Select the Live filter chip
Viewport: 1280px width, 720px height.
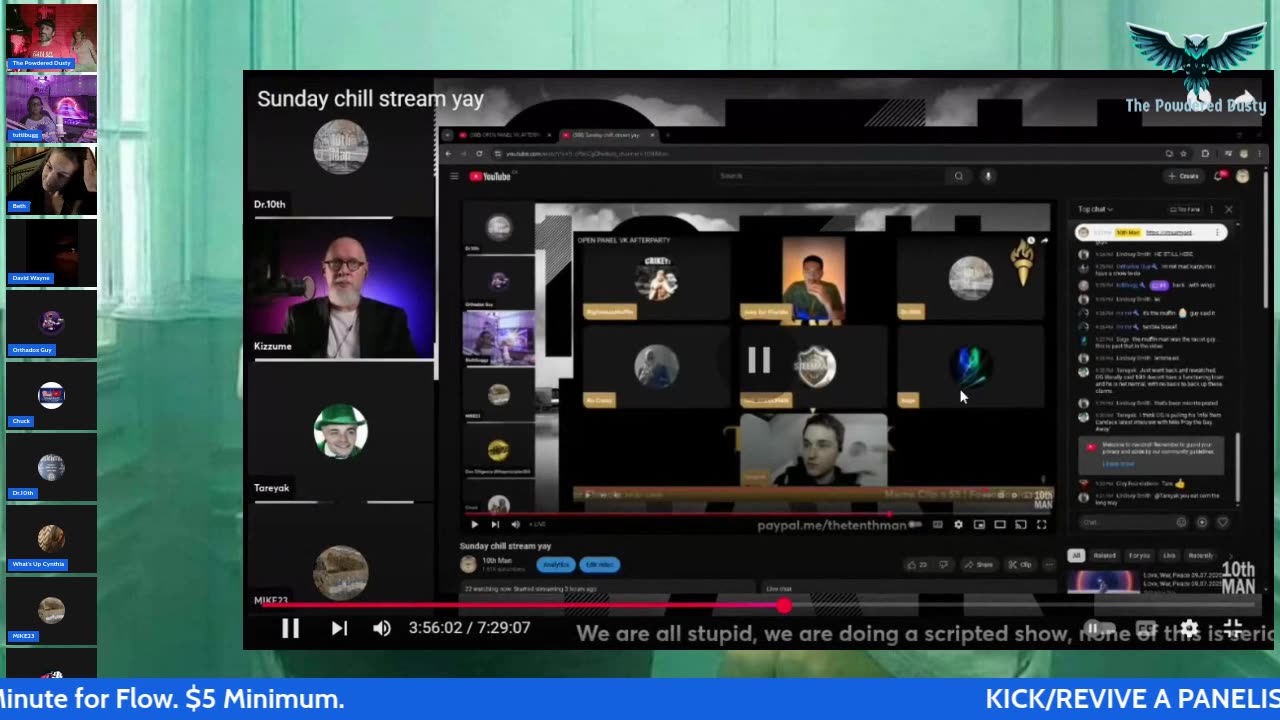[1168, 555]
